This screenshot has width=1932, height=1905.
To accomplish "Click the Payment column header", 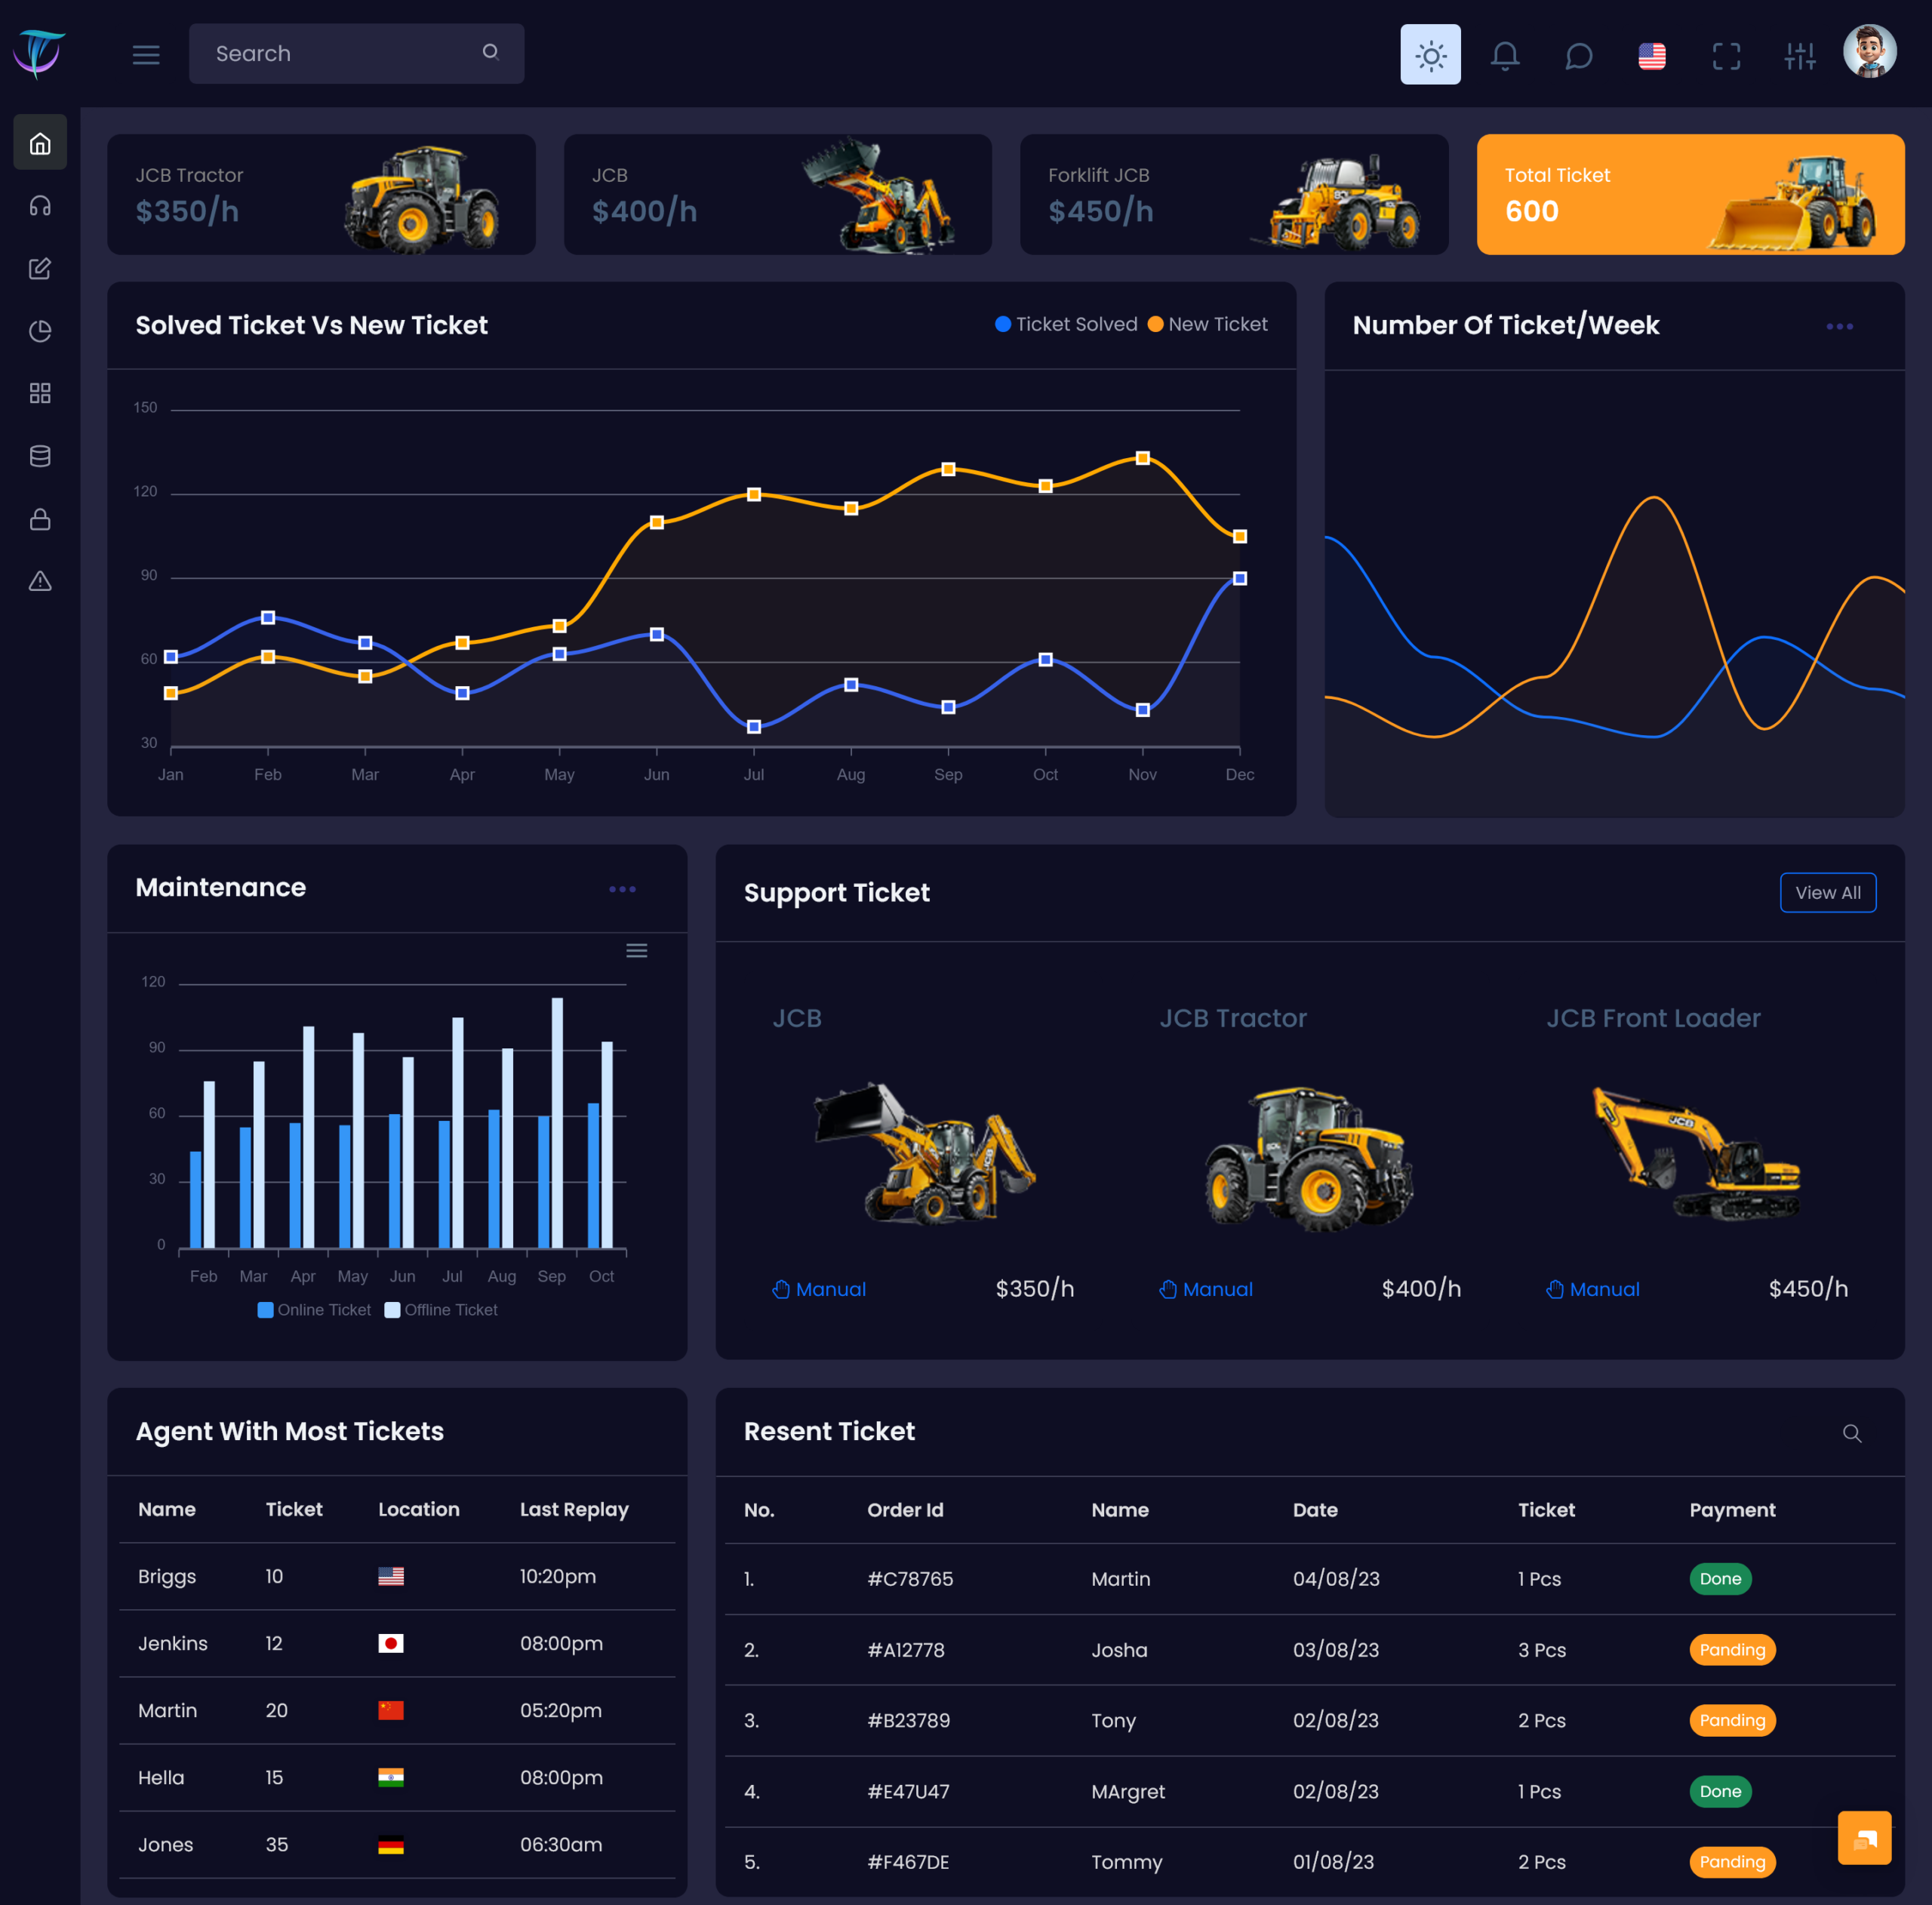I will [x=1732, y=1510].
